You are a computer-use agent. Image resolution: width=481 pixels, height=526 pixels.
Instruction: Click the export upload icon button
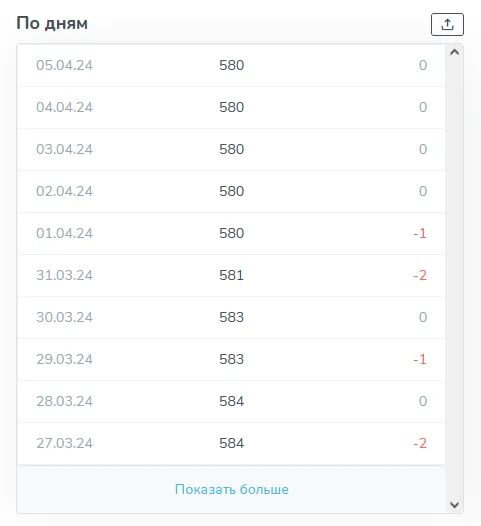point(447,24)
